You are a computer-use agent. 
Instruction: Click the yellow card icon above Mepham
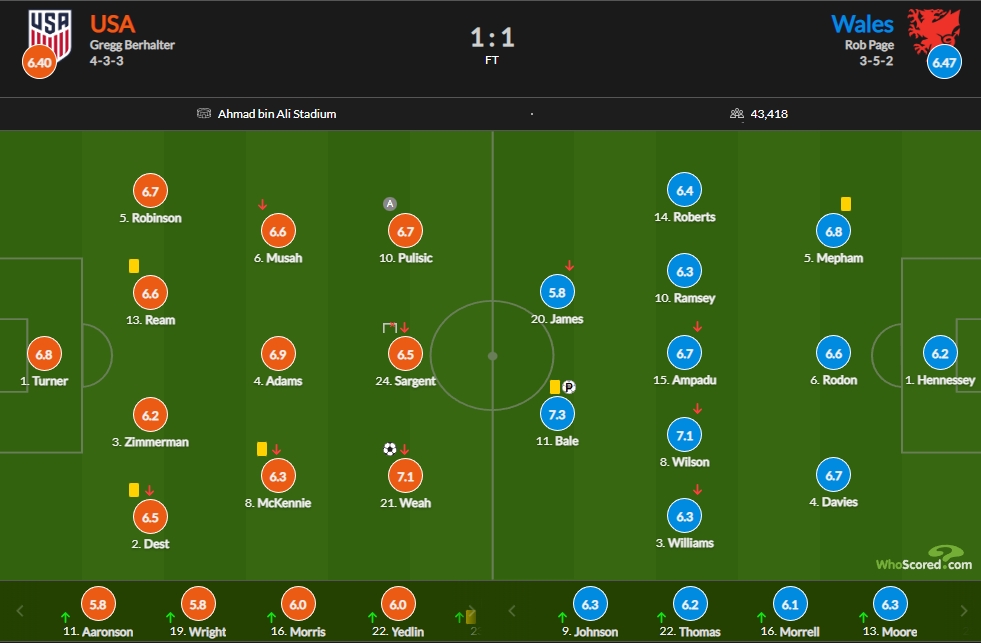[x=846, y=204]
